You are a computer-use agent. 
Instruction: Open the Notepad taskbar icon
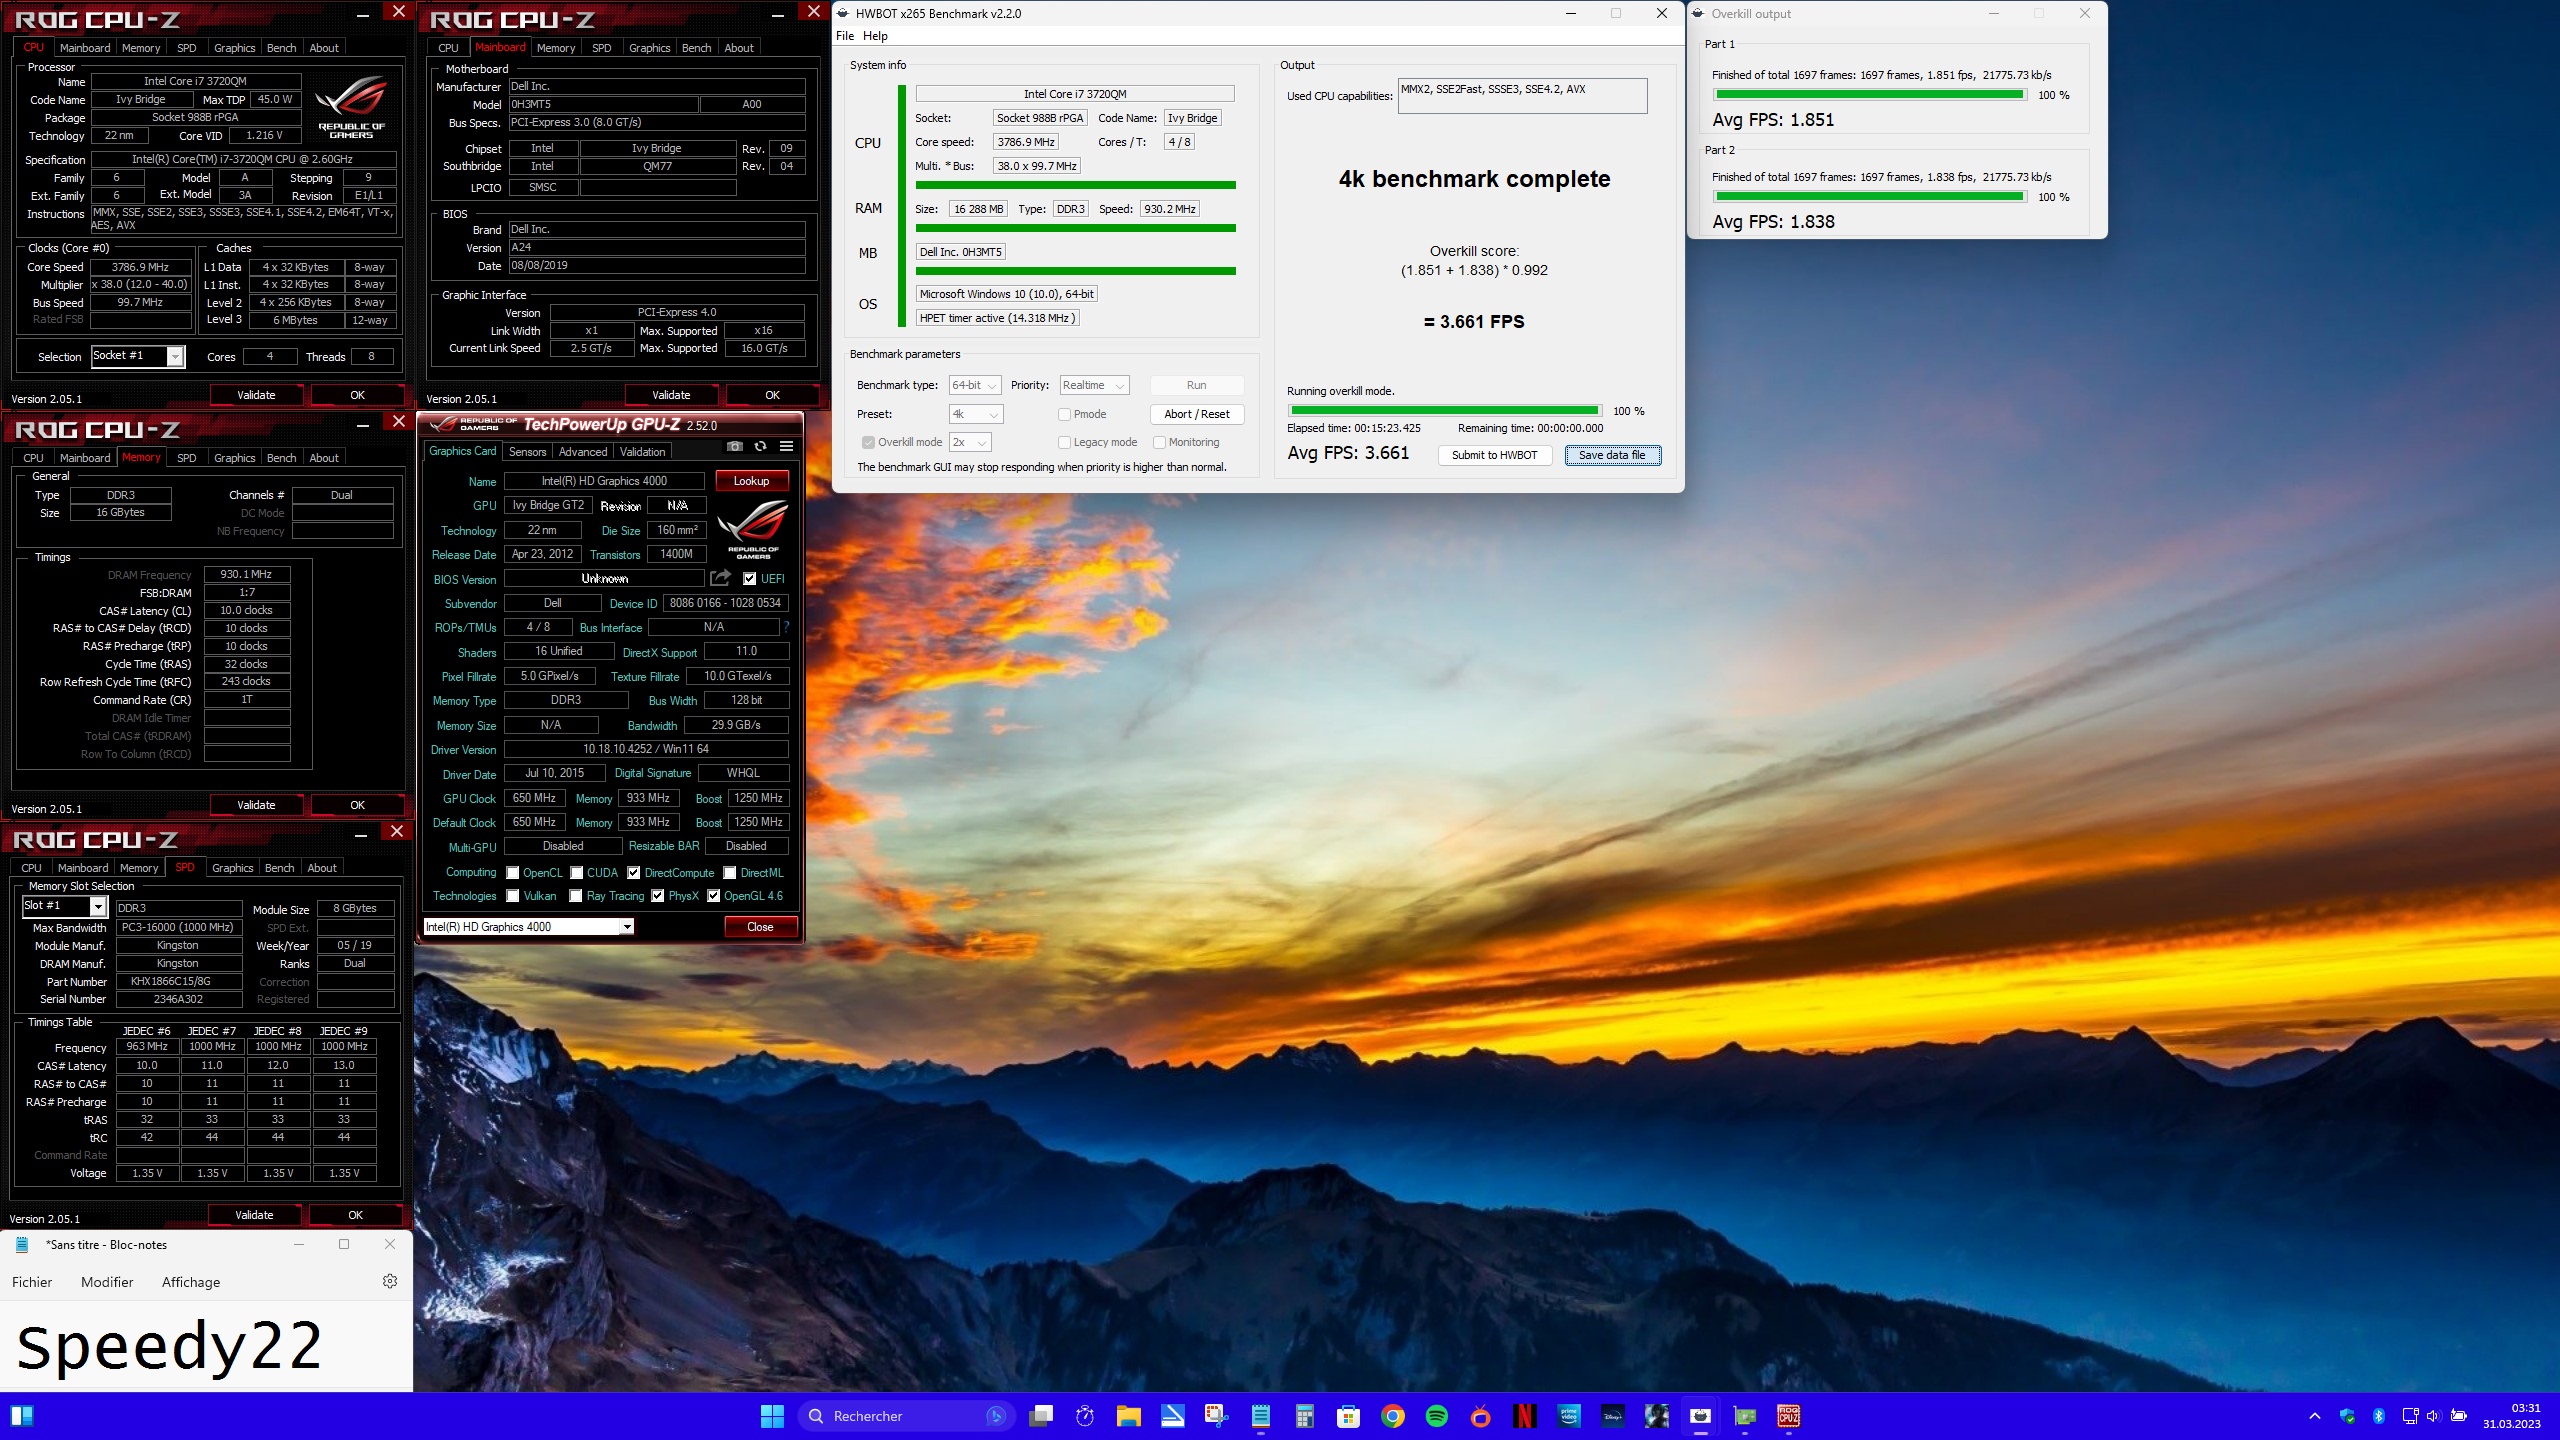pos(1261,1416)
